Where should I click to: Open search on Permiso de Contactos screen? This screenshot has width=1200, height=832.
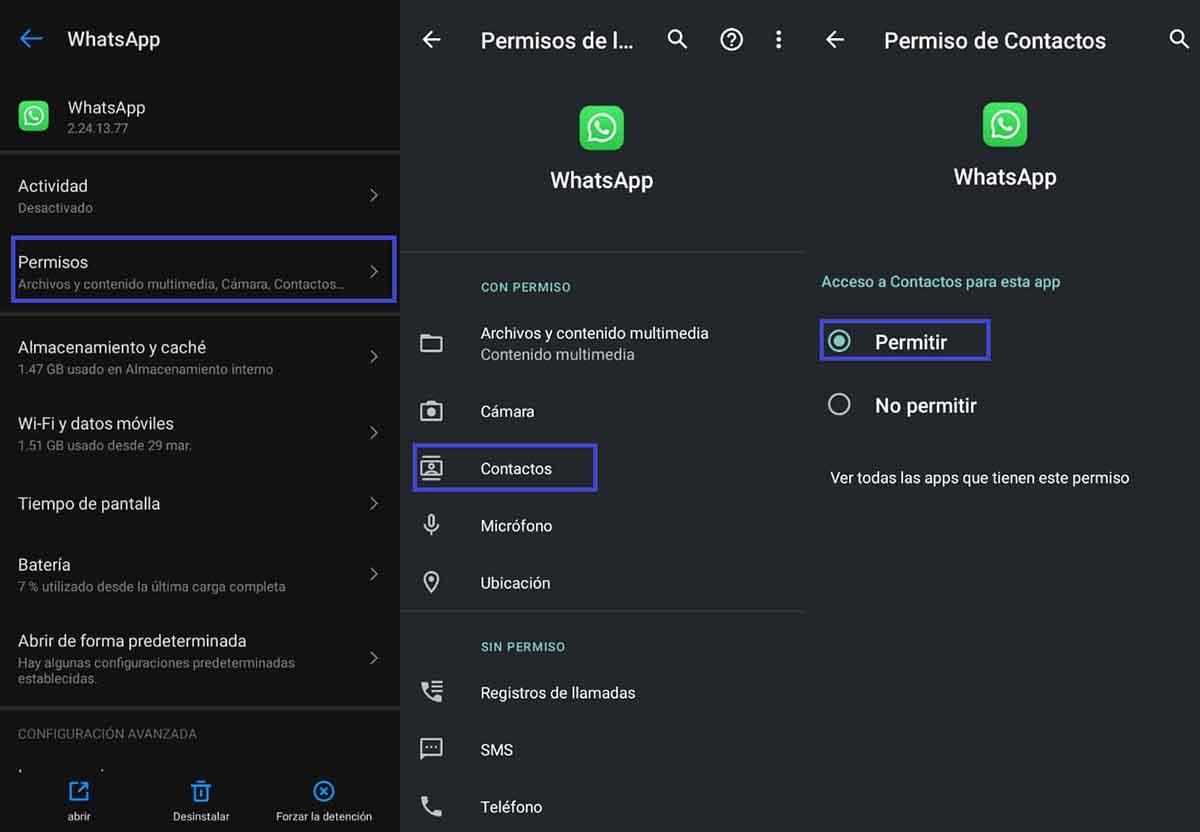tap(1179, 40)
